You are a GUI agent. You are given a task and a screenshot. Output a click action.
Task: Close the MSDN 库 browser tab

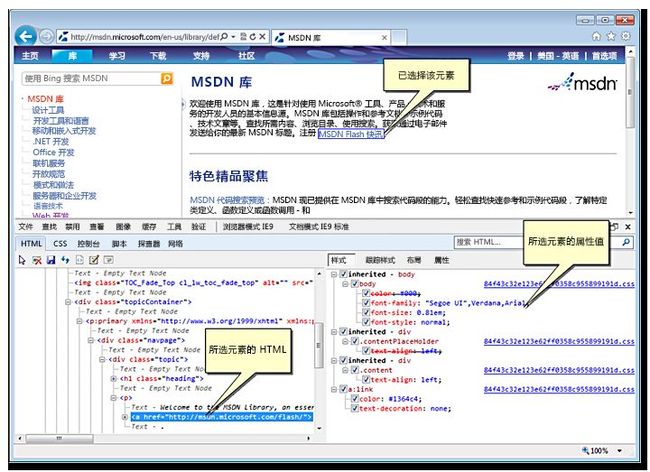point(384,38)
